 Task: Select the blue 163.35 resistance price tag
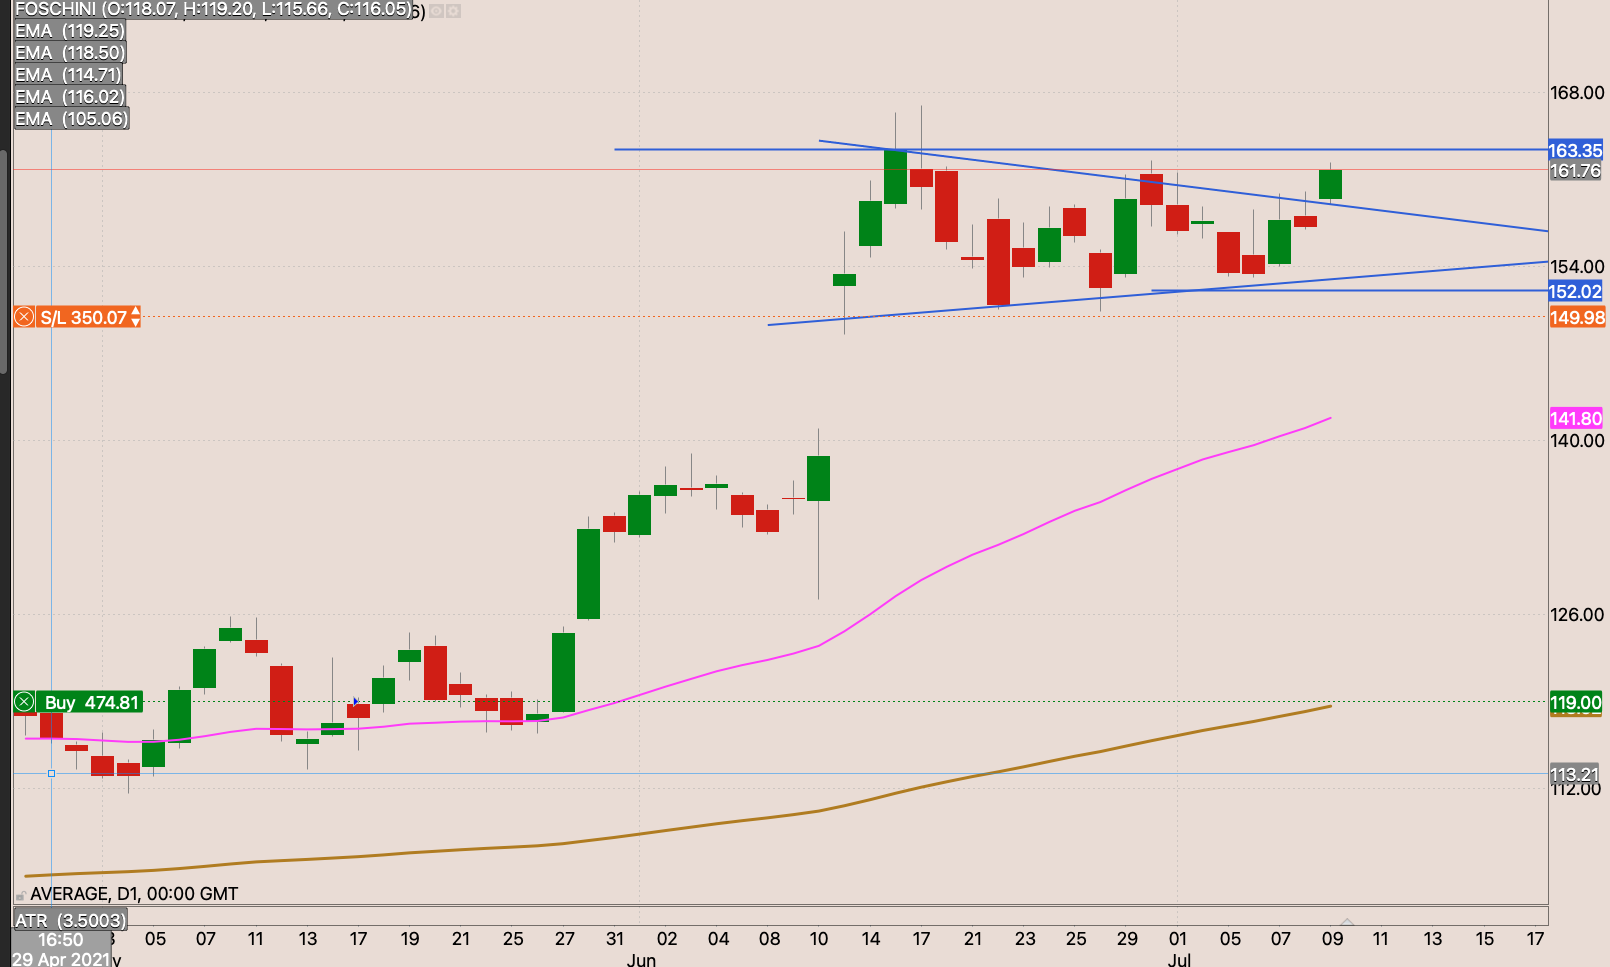1575,150
